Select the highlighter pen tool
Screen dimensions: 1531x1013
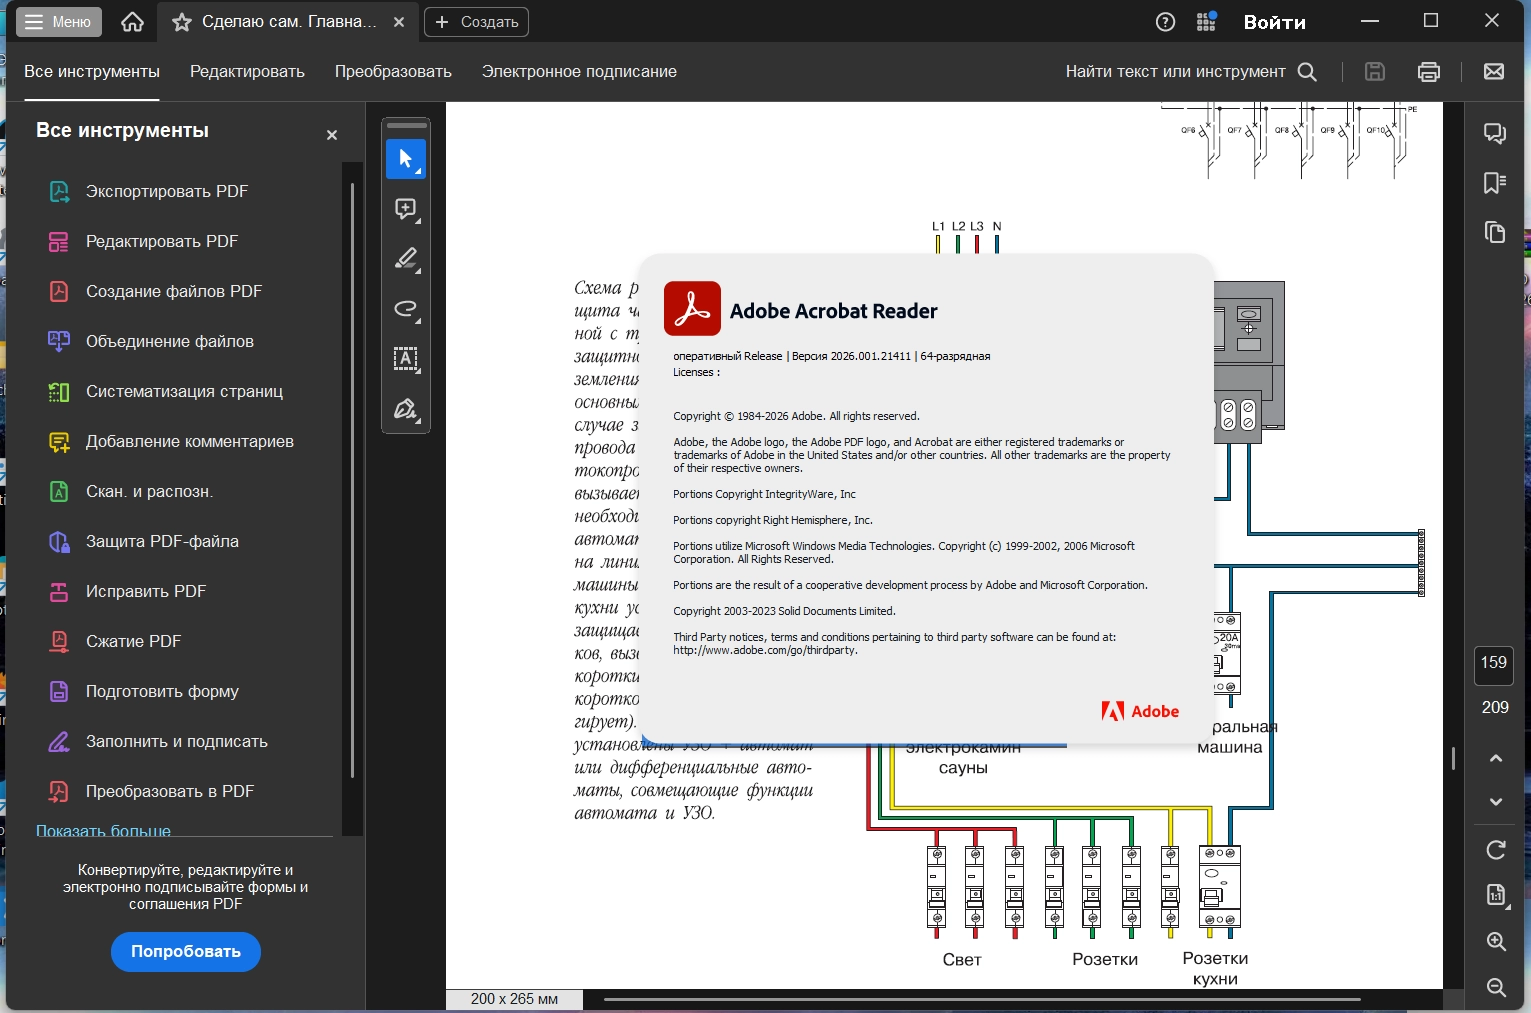point(406,259)
